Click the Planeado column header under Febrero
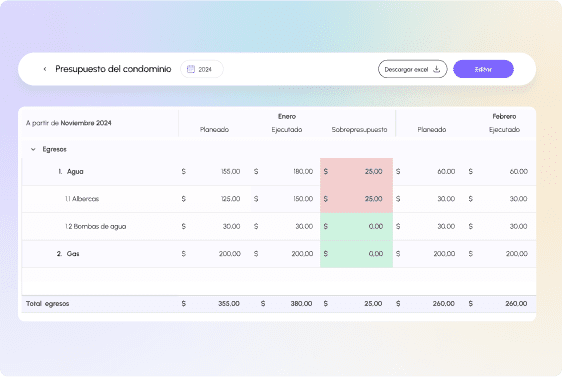The image size is (562, 377). pyautogui.click(x=432, y=130)
